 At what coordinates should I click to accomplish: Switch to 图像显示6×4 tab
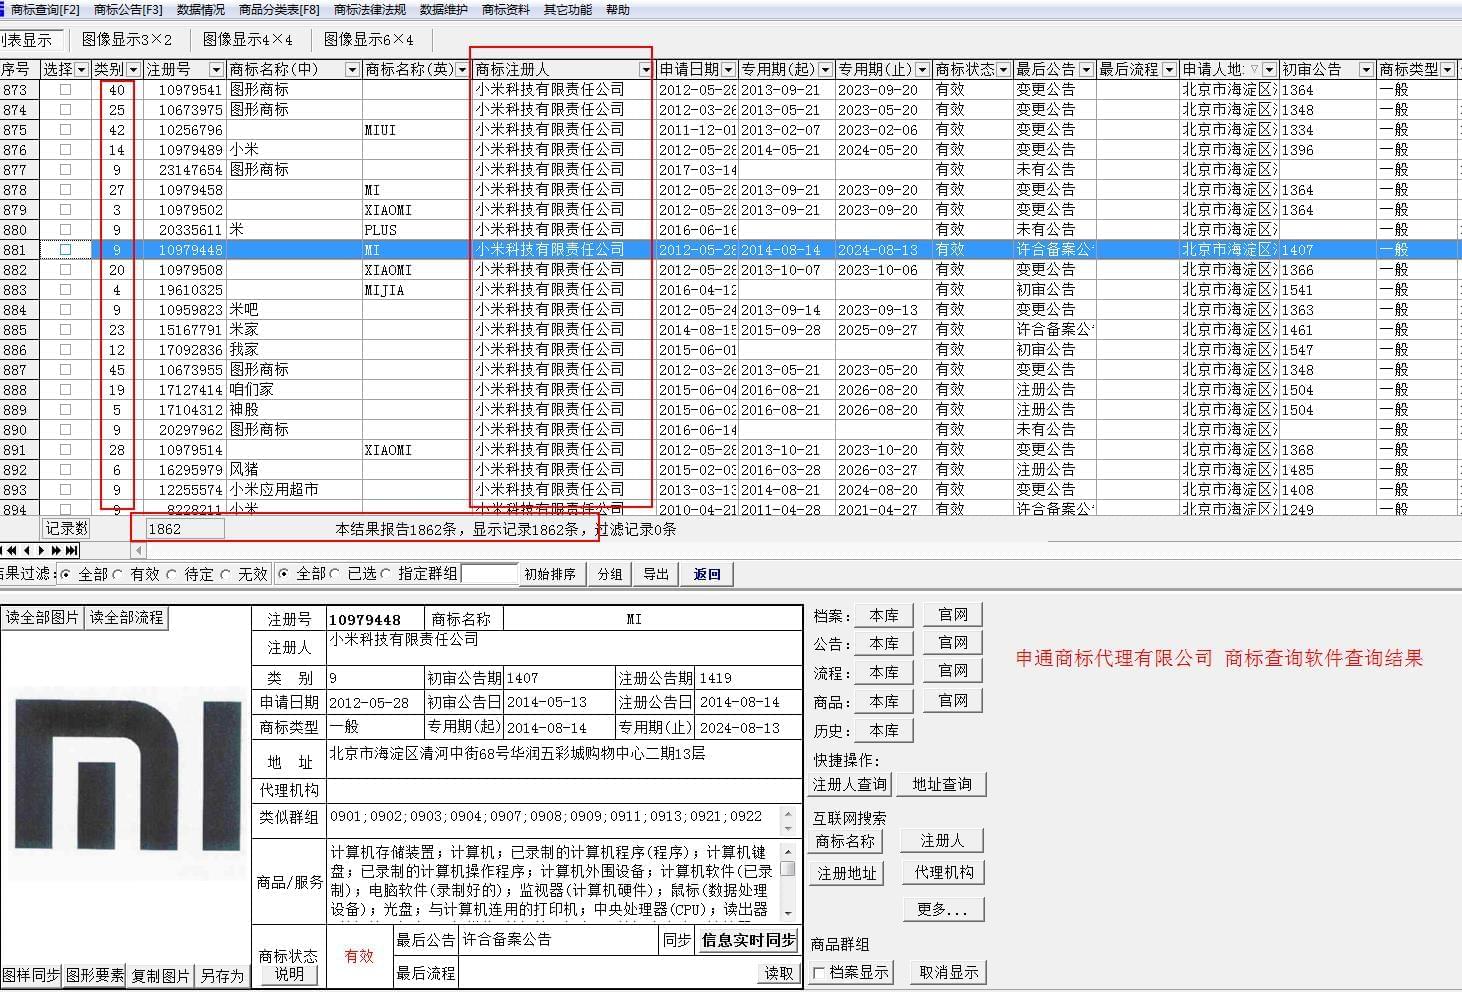369,40
